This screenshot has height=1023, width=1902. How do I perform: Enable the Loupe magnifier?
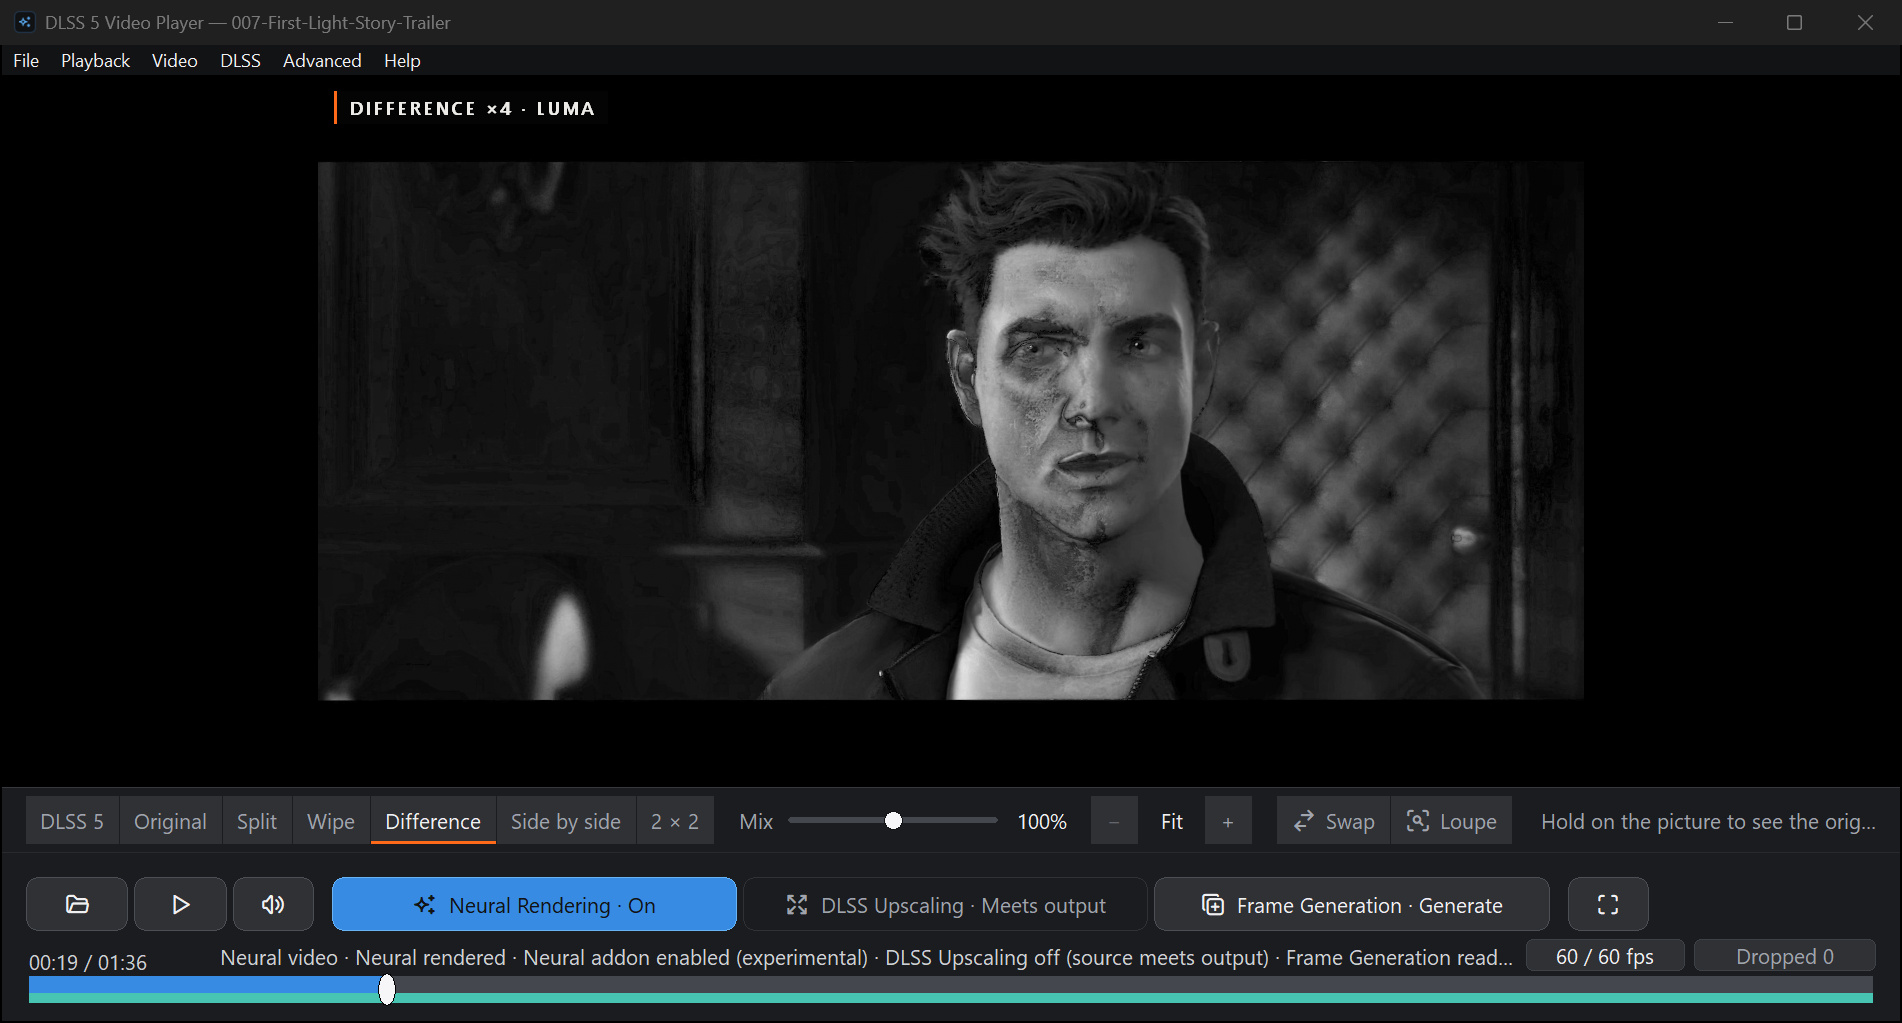pos(1451,821)
